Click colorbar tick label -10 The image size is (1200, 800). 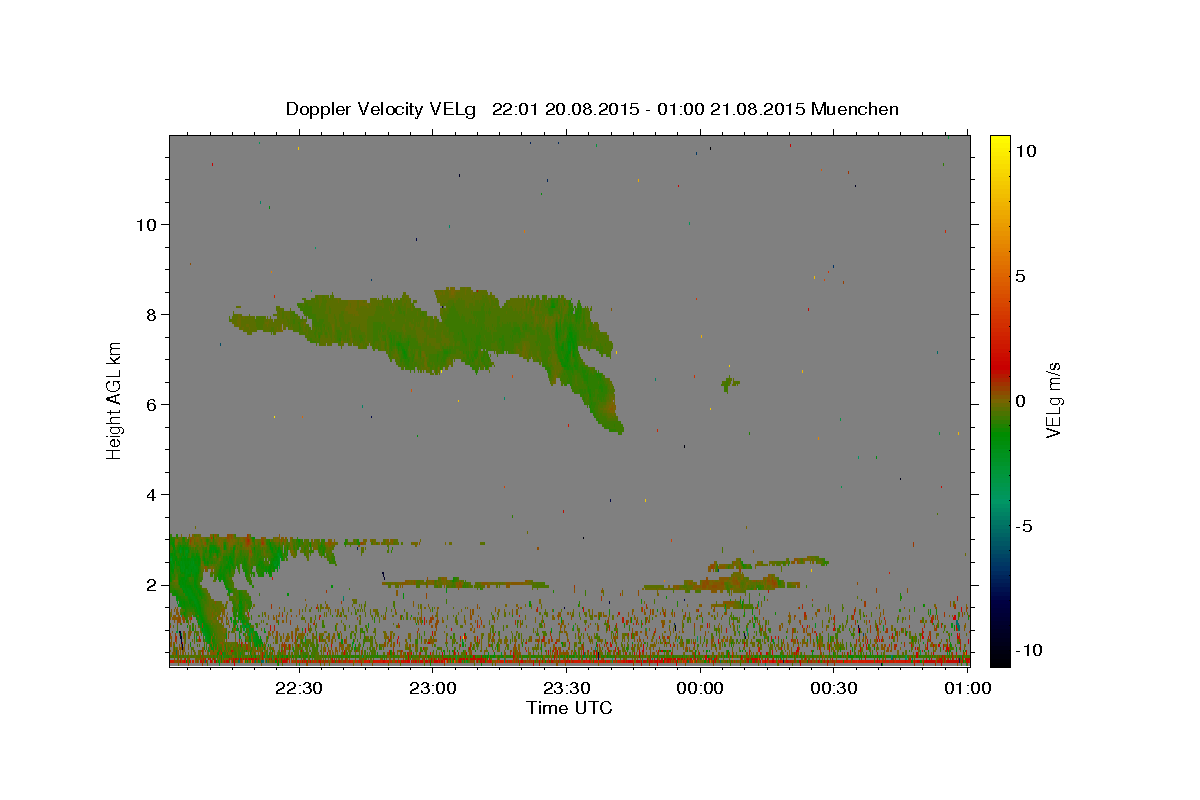[1028, 651]
